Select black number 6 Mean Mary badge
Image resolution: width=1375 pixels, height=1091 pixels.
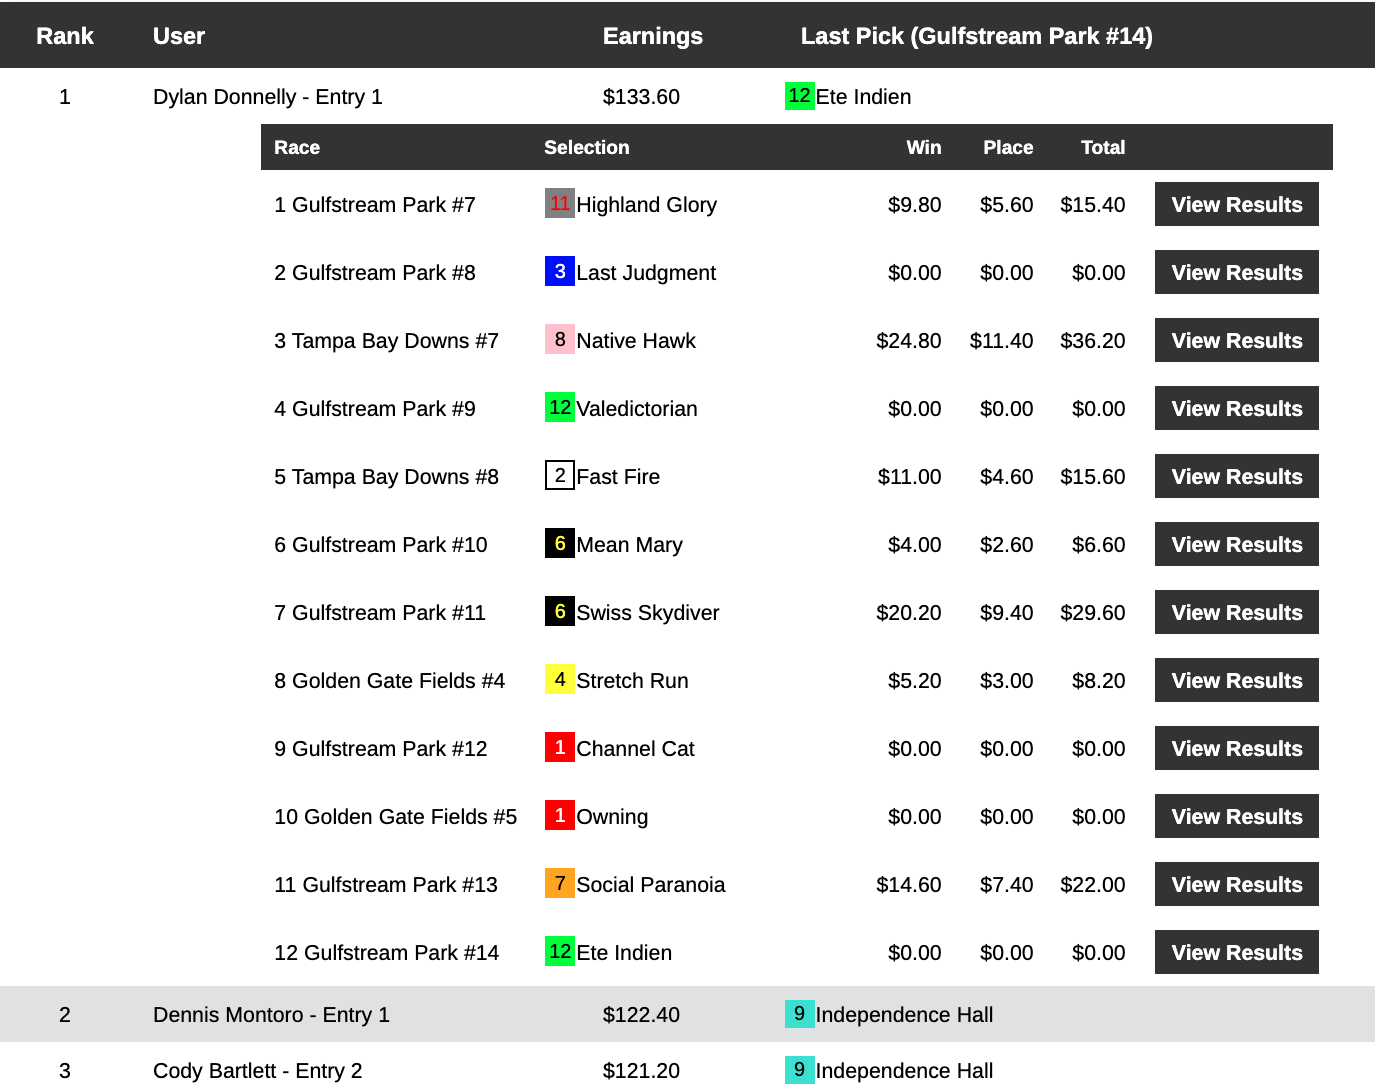click(559, 543)
